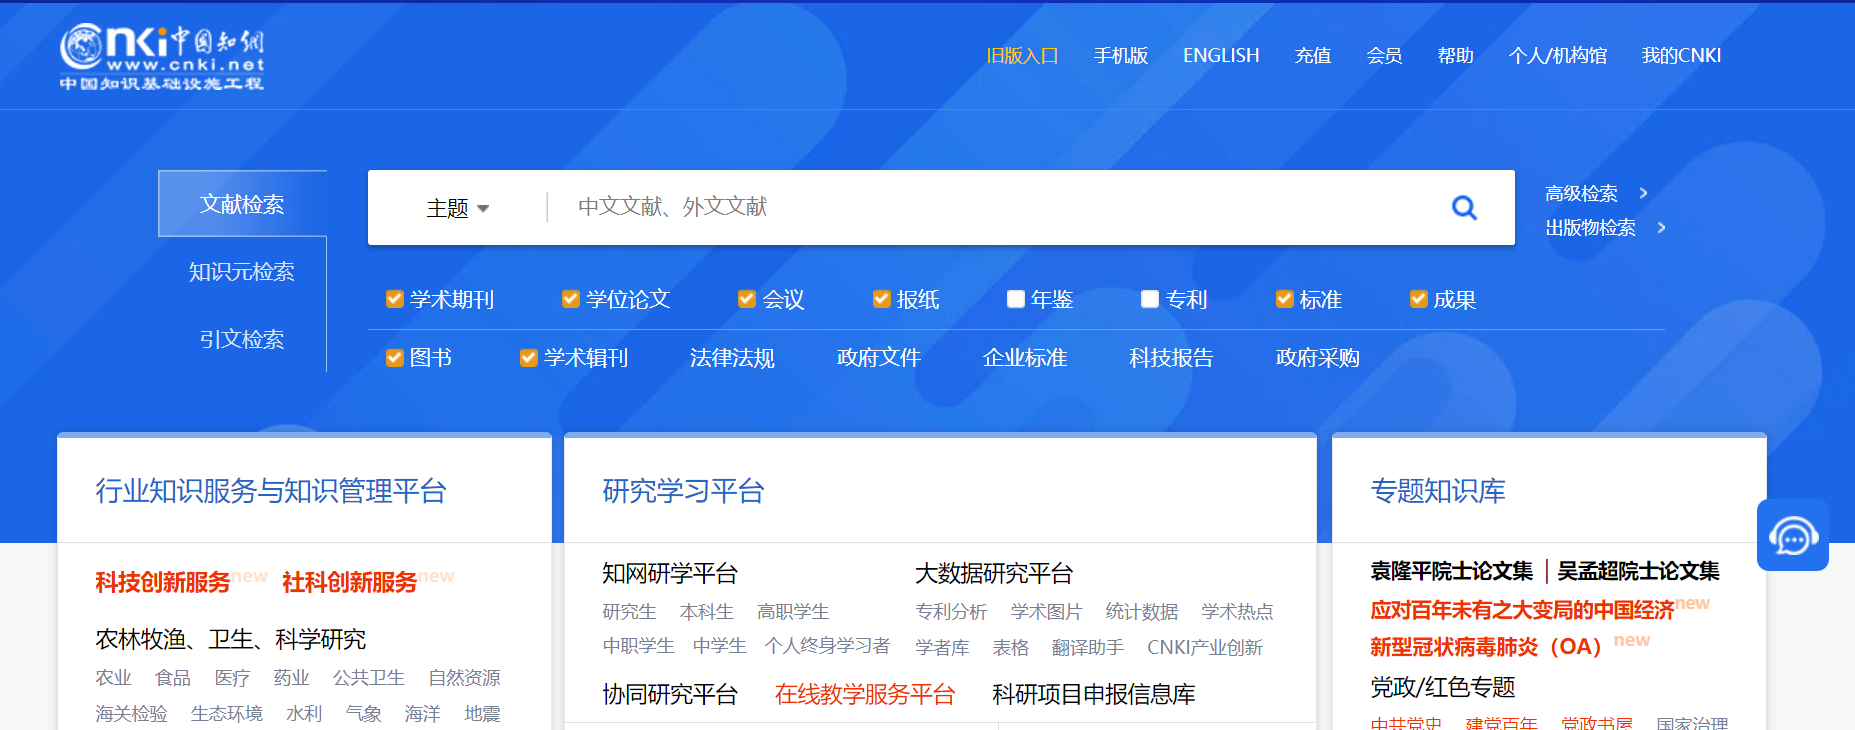Toggle the 学术期刊 checkbox
This screenshot has height=730, width=1855.
[395, 299]
